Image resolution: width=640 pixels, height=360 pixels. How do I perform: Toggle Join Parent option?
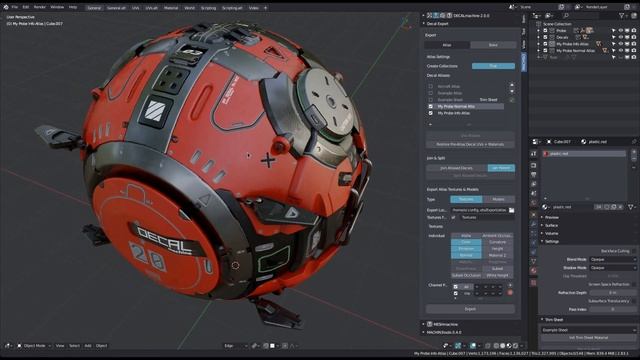tap(501, 168)
